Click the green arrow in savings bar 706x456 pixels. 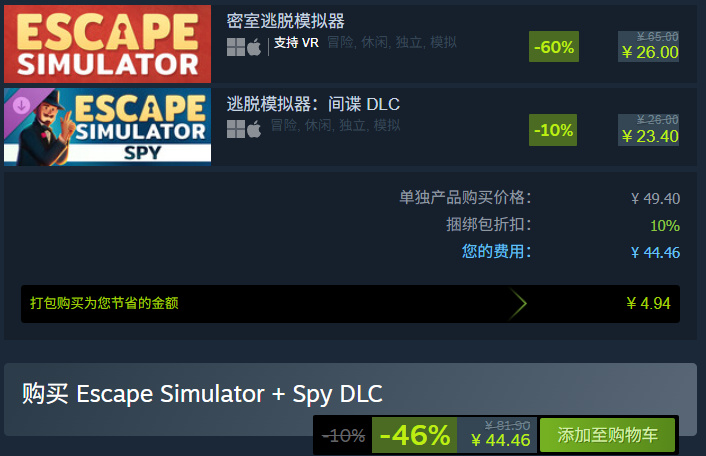tap(518, 303)
